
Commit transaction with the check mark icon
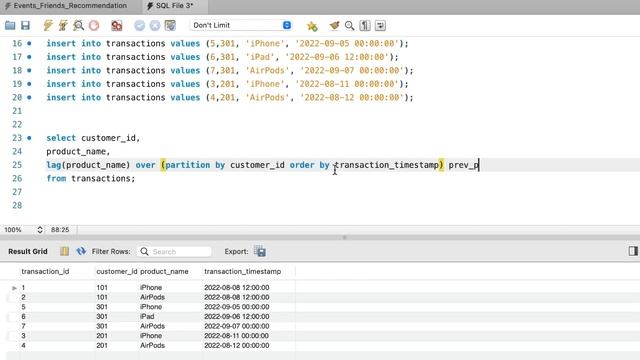pos(140,25)
